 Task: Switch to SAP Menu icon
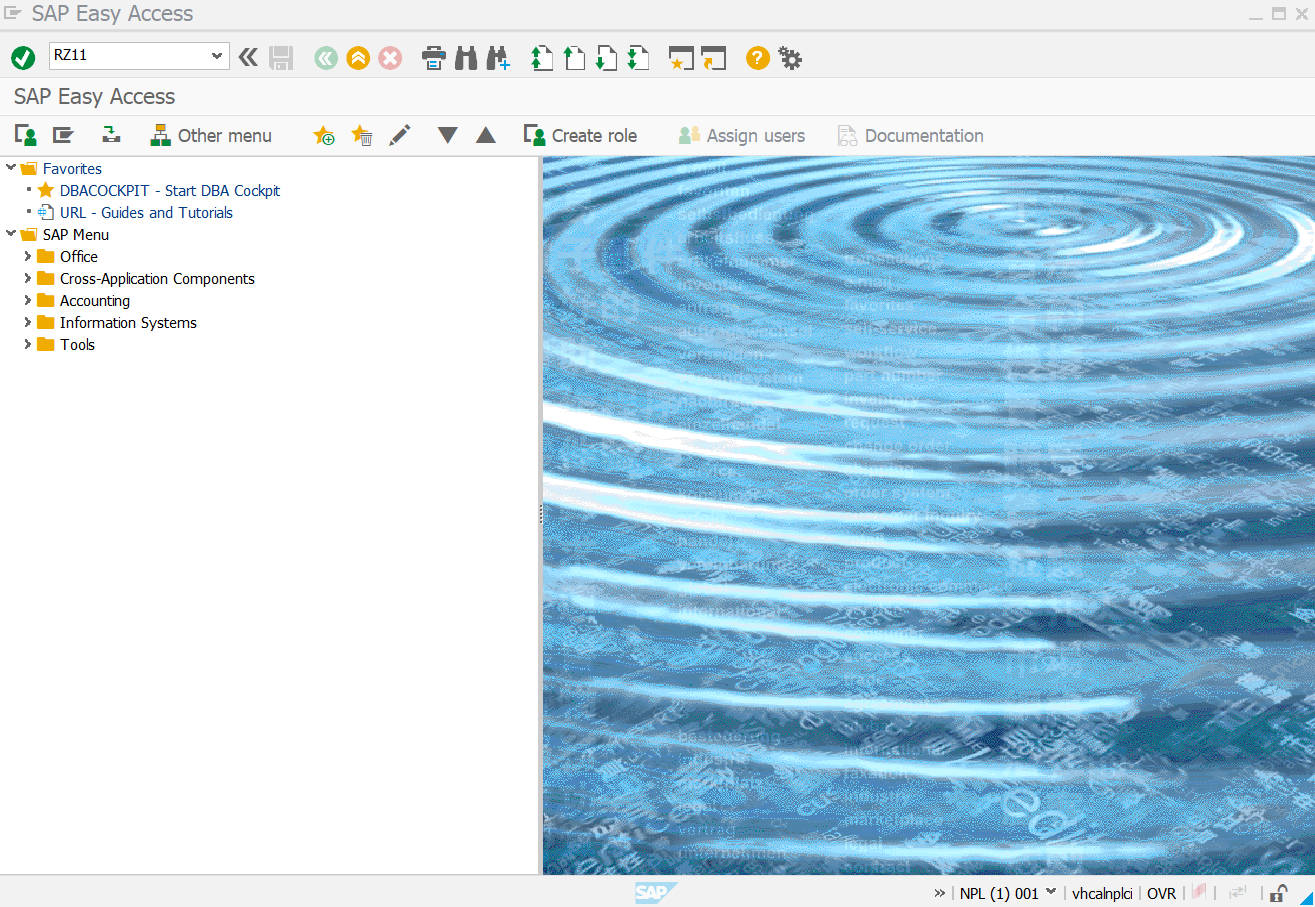click(63, 135)
